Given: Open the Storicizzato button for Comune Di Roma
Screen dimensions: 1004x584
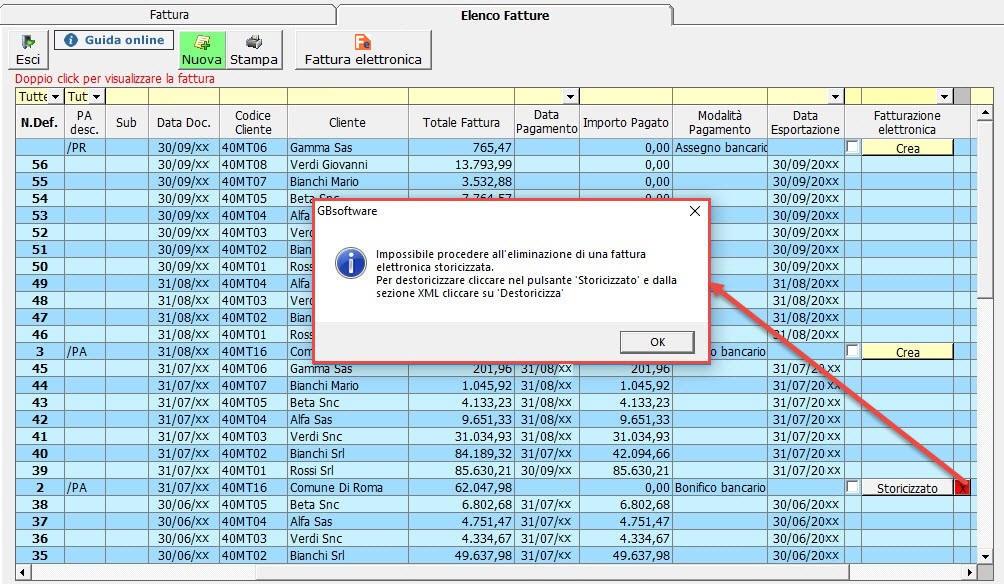Looking at the screenshot, I should point(907,488).
